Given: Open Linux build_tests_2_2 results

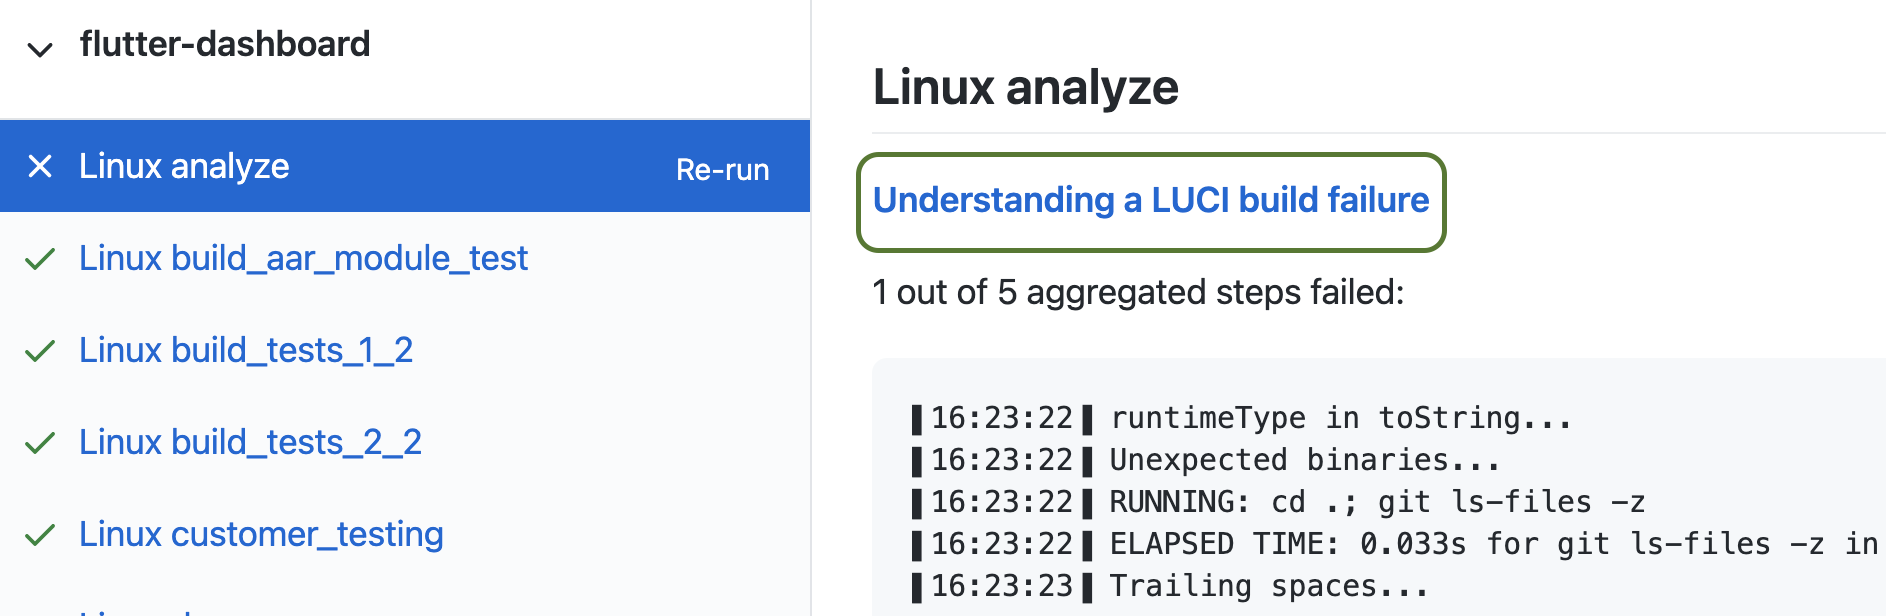Looking at the screenshot, I should click(x=251, y=442).
